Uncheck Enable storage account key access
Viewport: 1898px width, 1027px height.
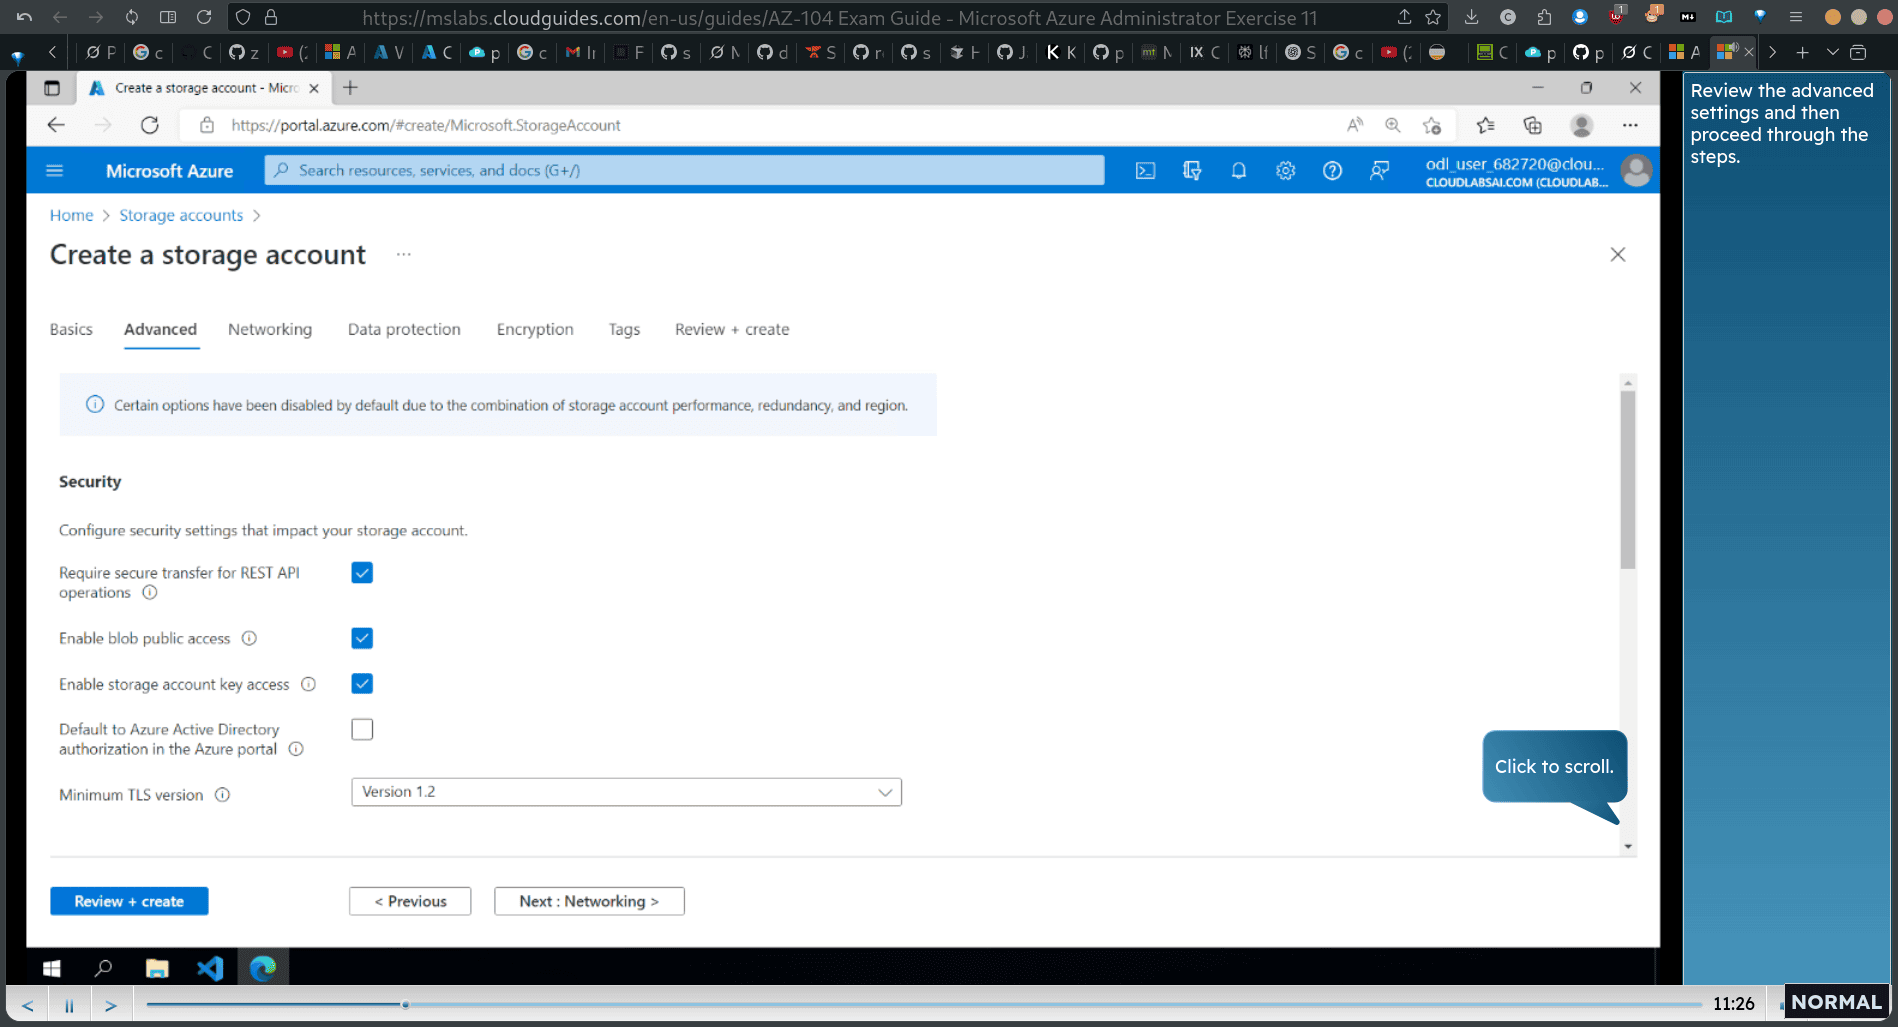click(x=362, y=684)
